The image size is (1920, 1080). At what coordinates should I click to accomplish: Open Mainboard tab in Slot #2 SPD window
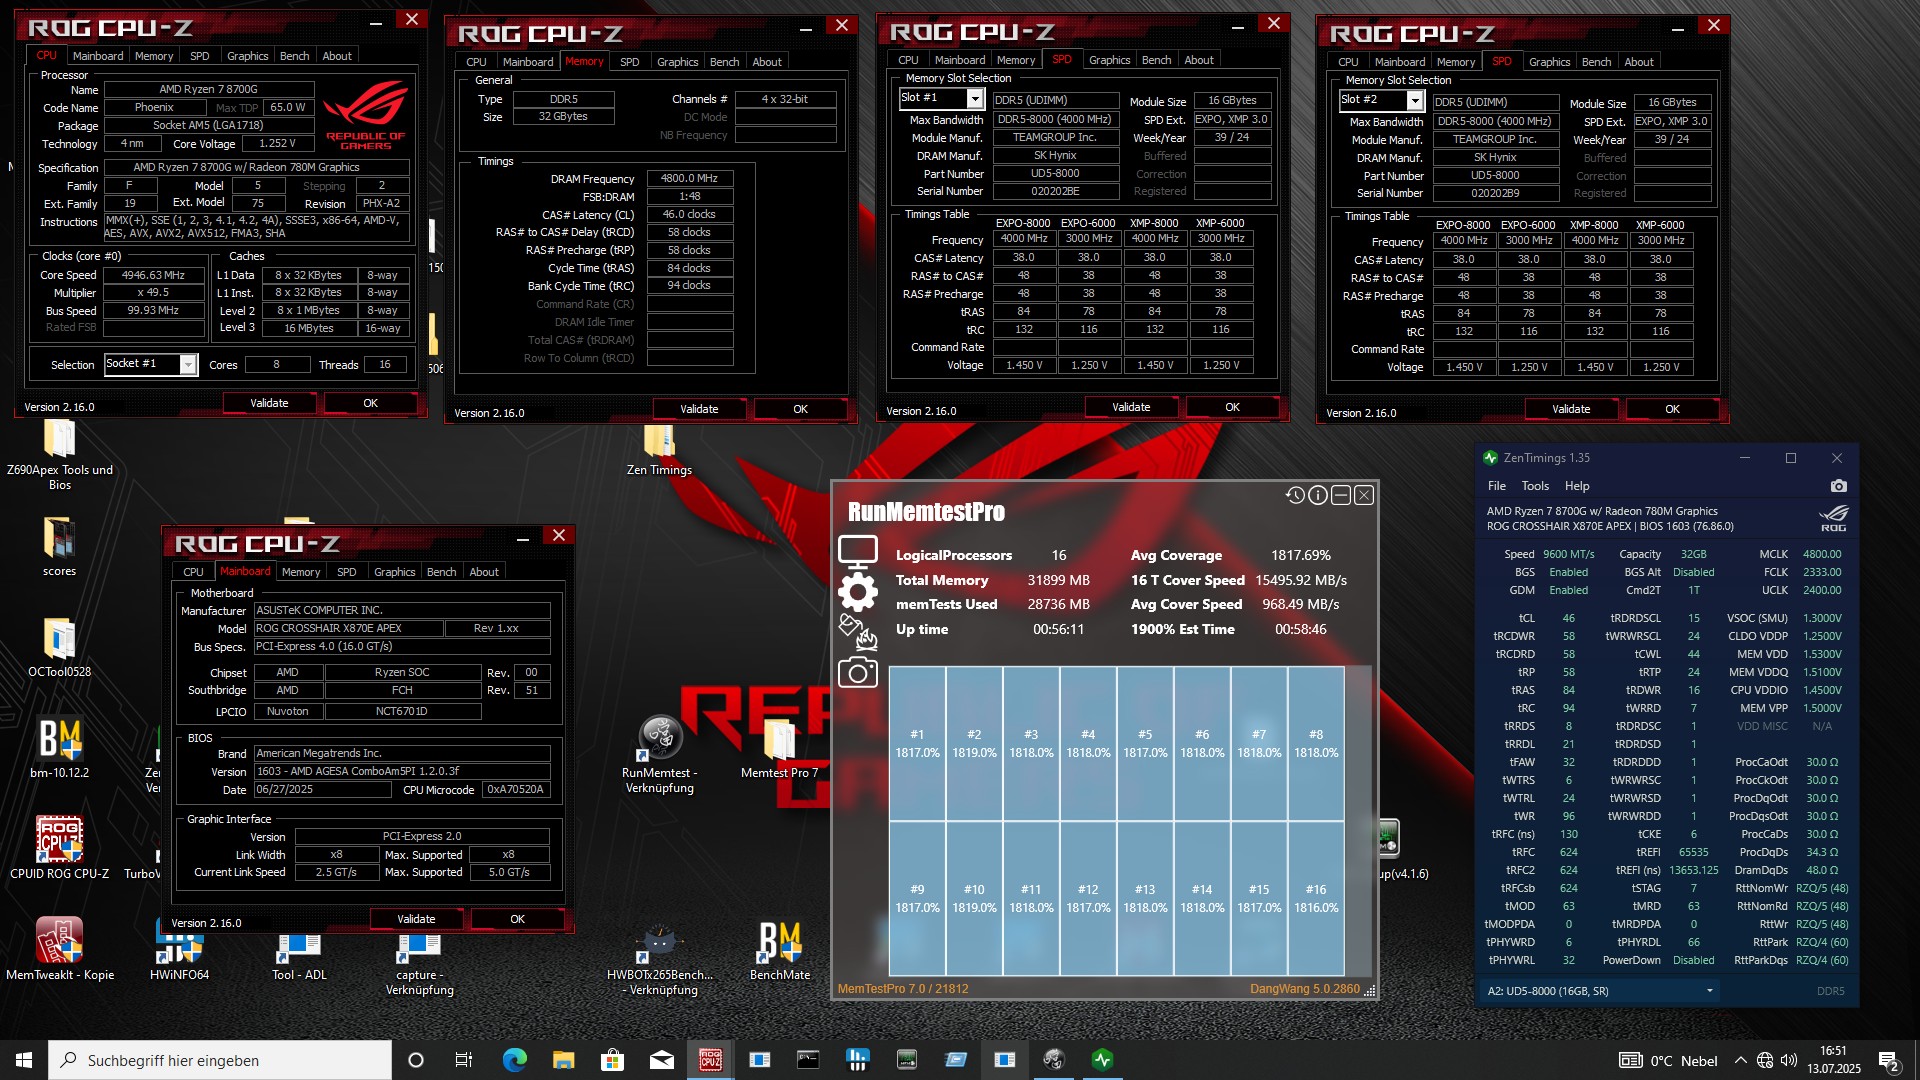(1399, 62)
